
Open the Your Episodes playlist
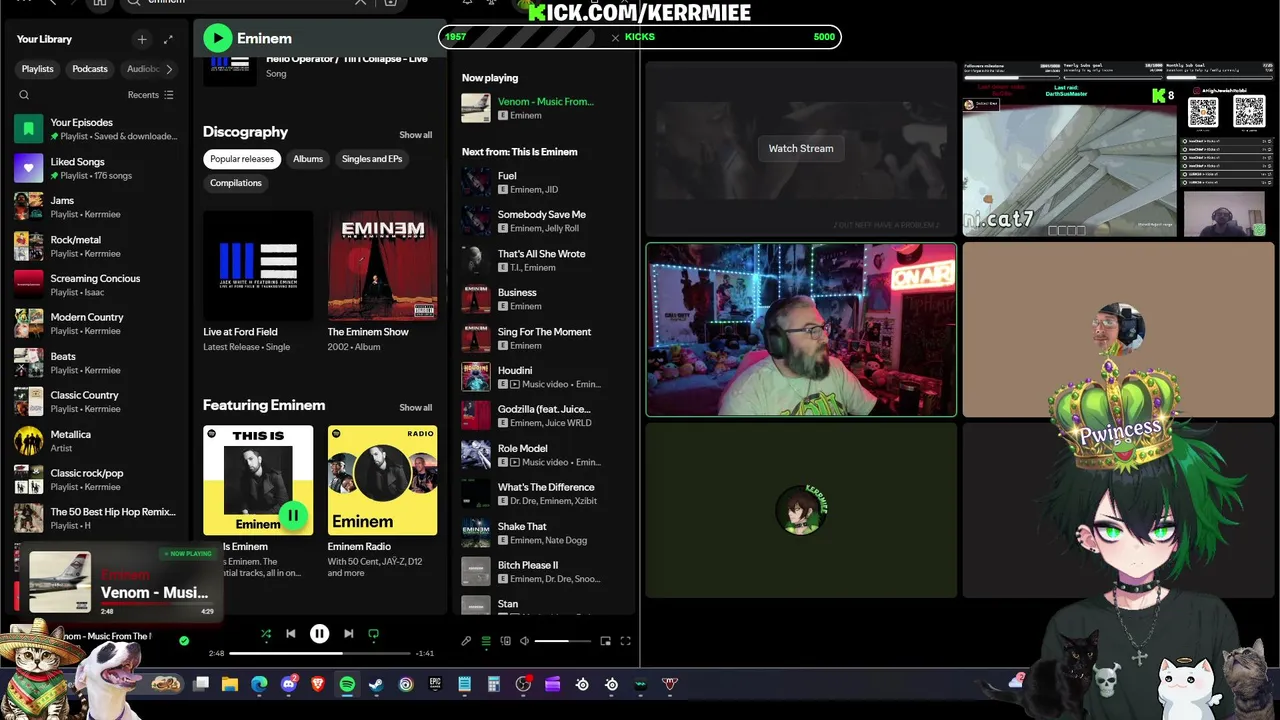coord(97,129)
